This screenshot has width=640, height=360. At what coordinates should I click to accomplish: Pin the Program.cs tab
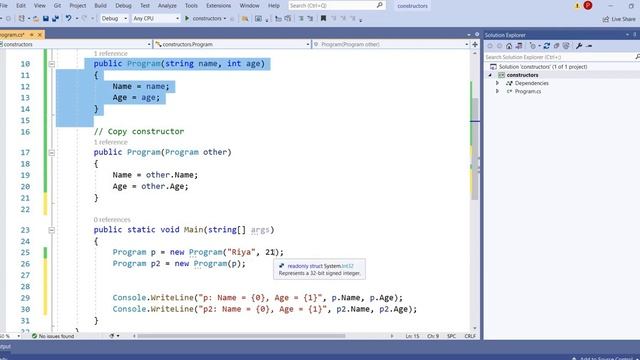[31, 35]
